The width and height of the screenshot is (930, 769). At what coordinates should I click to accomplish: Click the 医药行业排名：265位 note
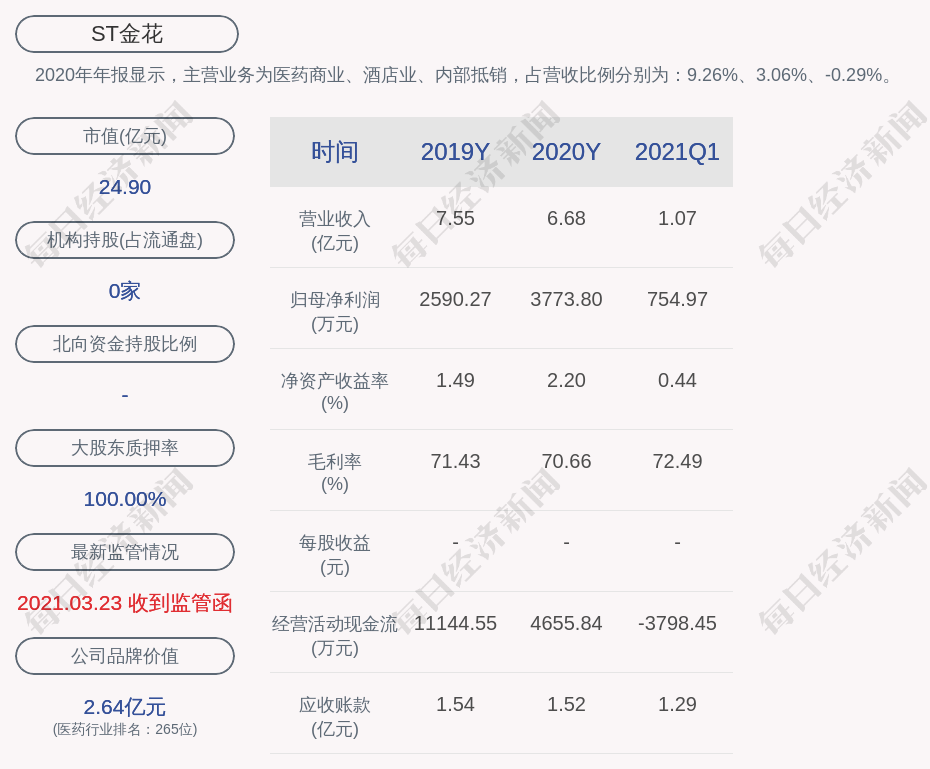125,729
